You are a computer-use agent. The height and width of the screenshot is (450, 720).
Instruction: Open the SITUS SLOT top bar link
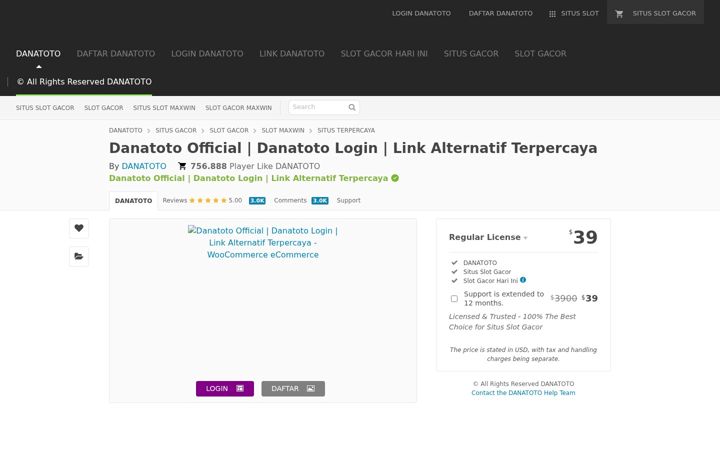574,14
